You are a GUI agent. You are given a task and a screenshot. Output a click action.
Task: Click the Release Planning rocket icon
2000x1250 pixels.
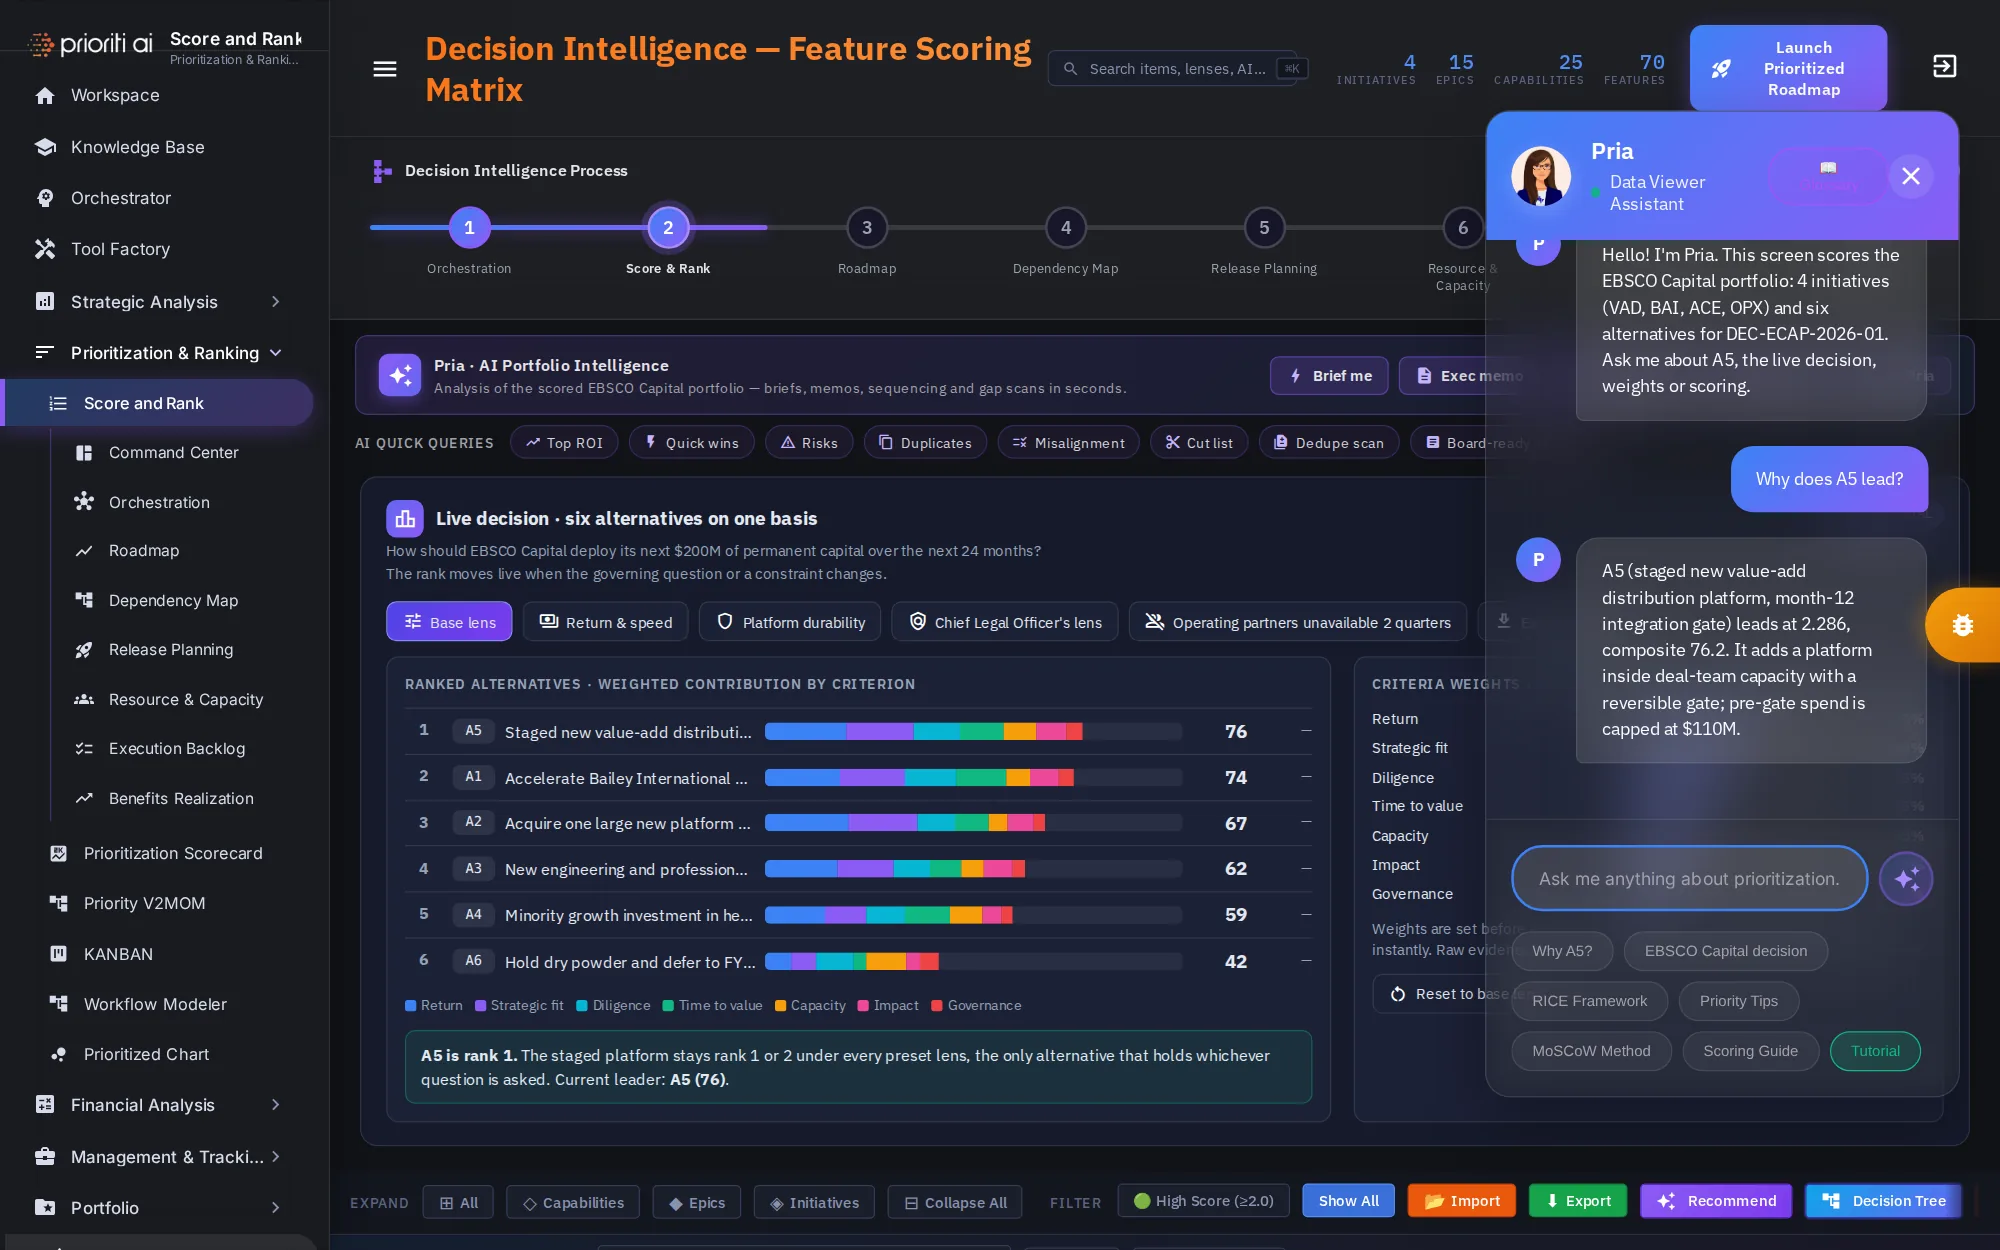coord(84,650)
